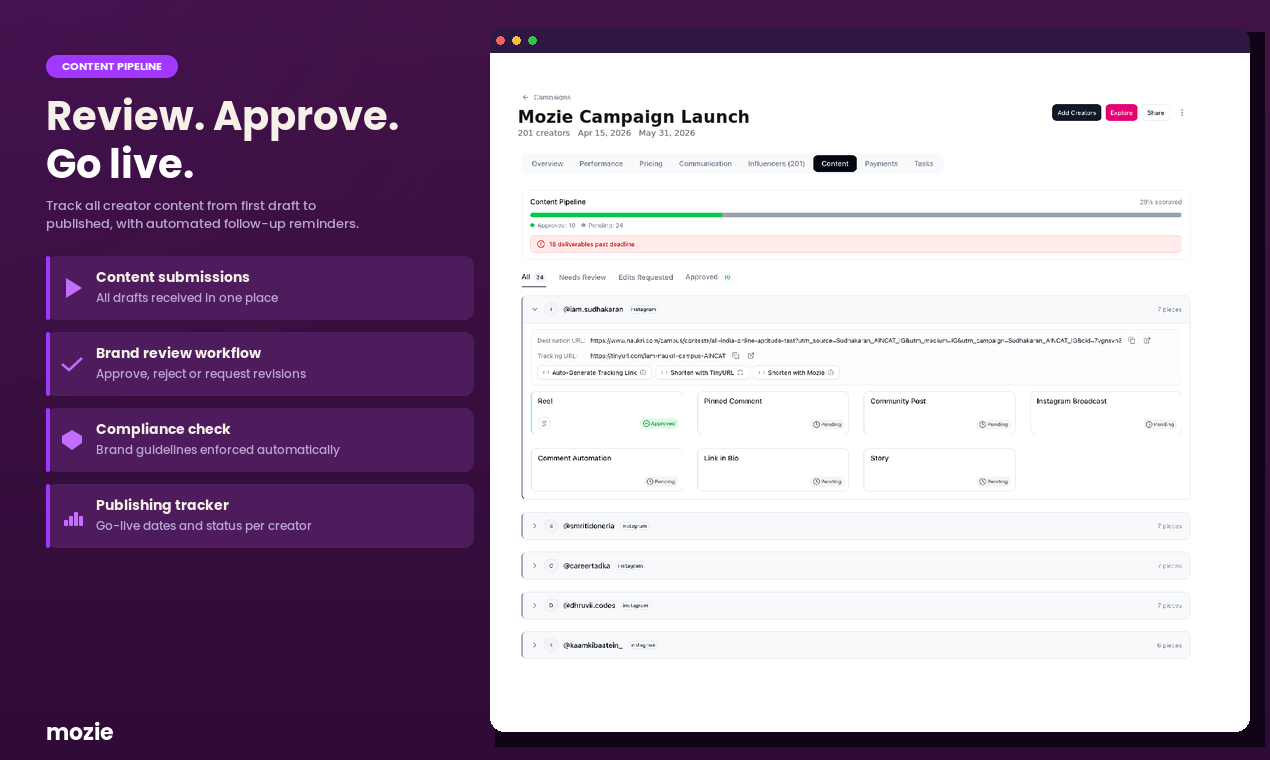Expand the @smritidoneria row

[x=535, y=526]
